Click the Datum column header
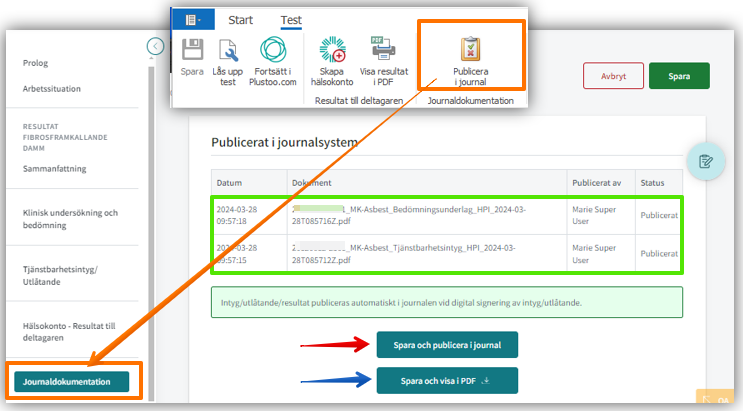Viewport: 743px width, 411px height. pos(229,183)
